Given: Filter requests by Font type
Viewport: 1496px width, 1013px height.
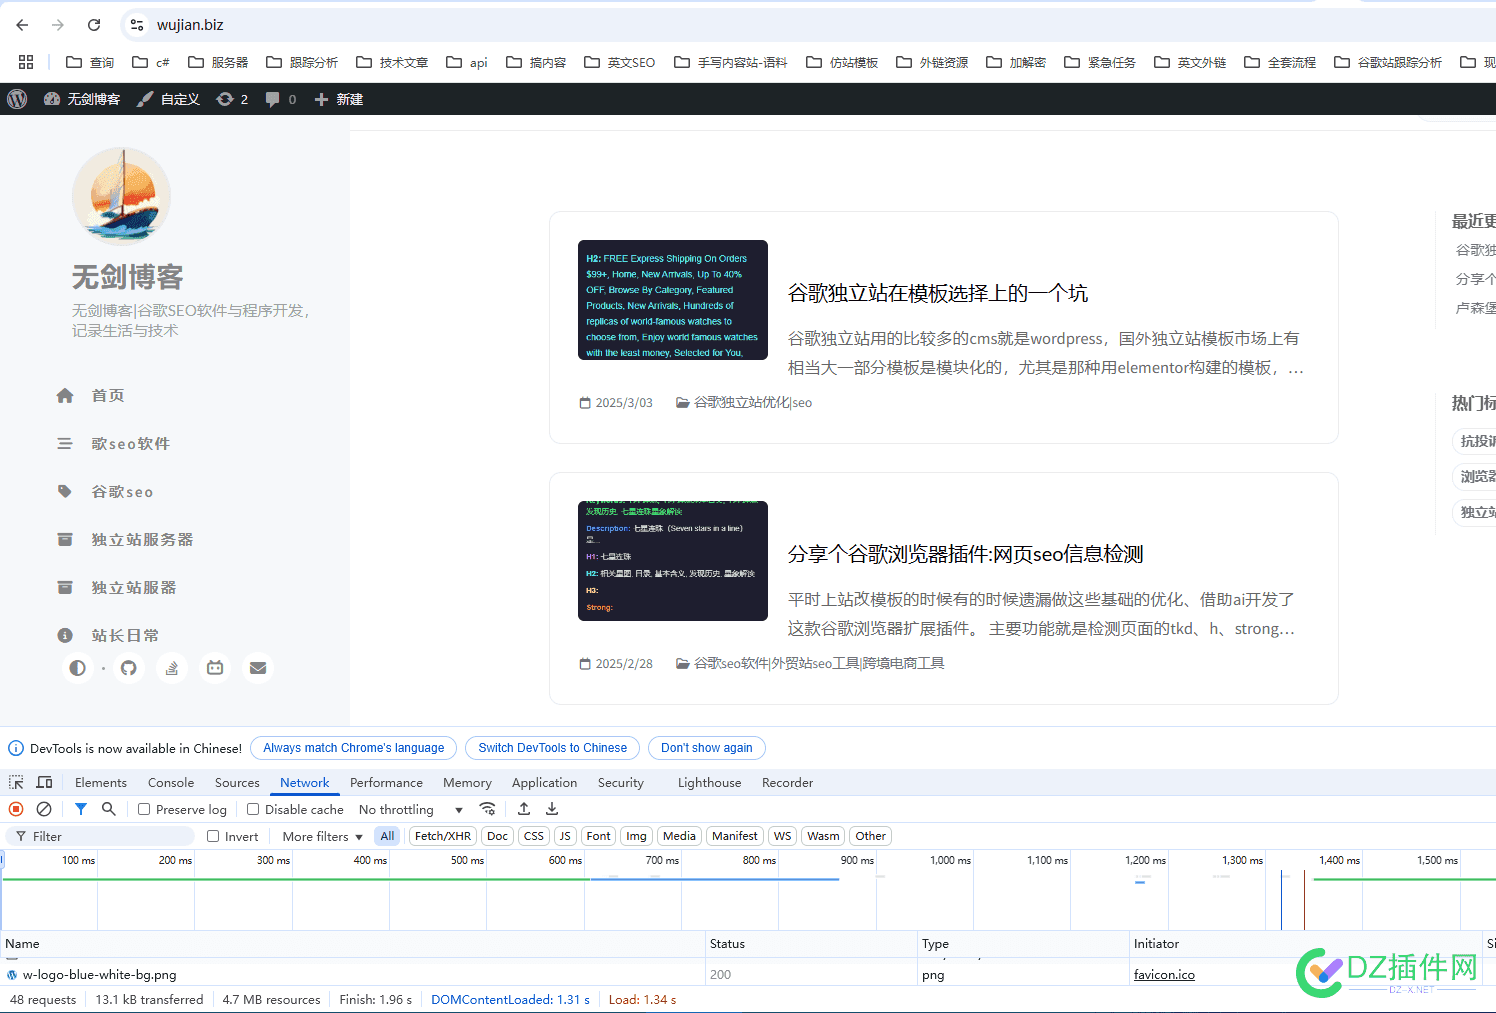Looking at the screenshot, I should 599,836.
